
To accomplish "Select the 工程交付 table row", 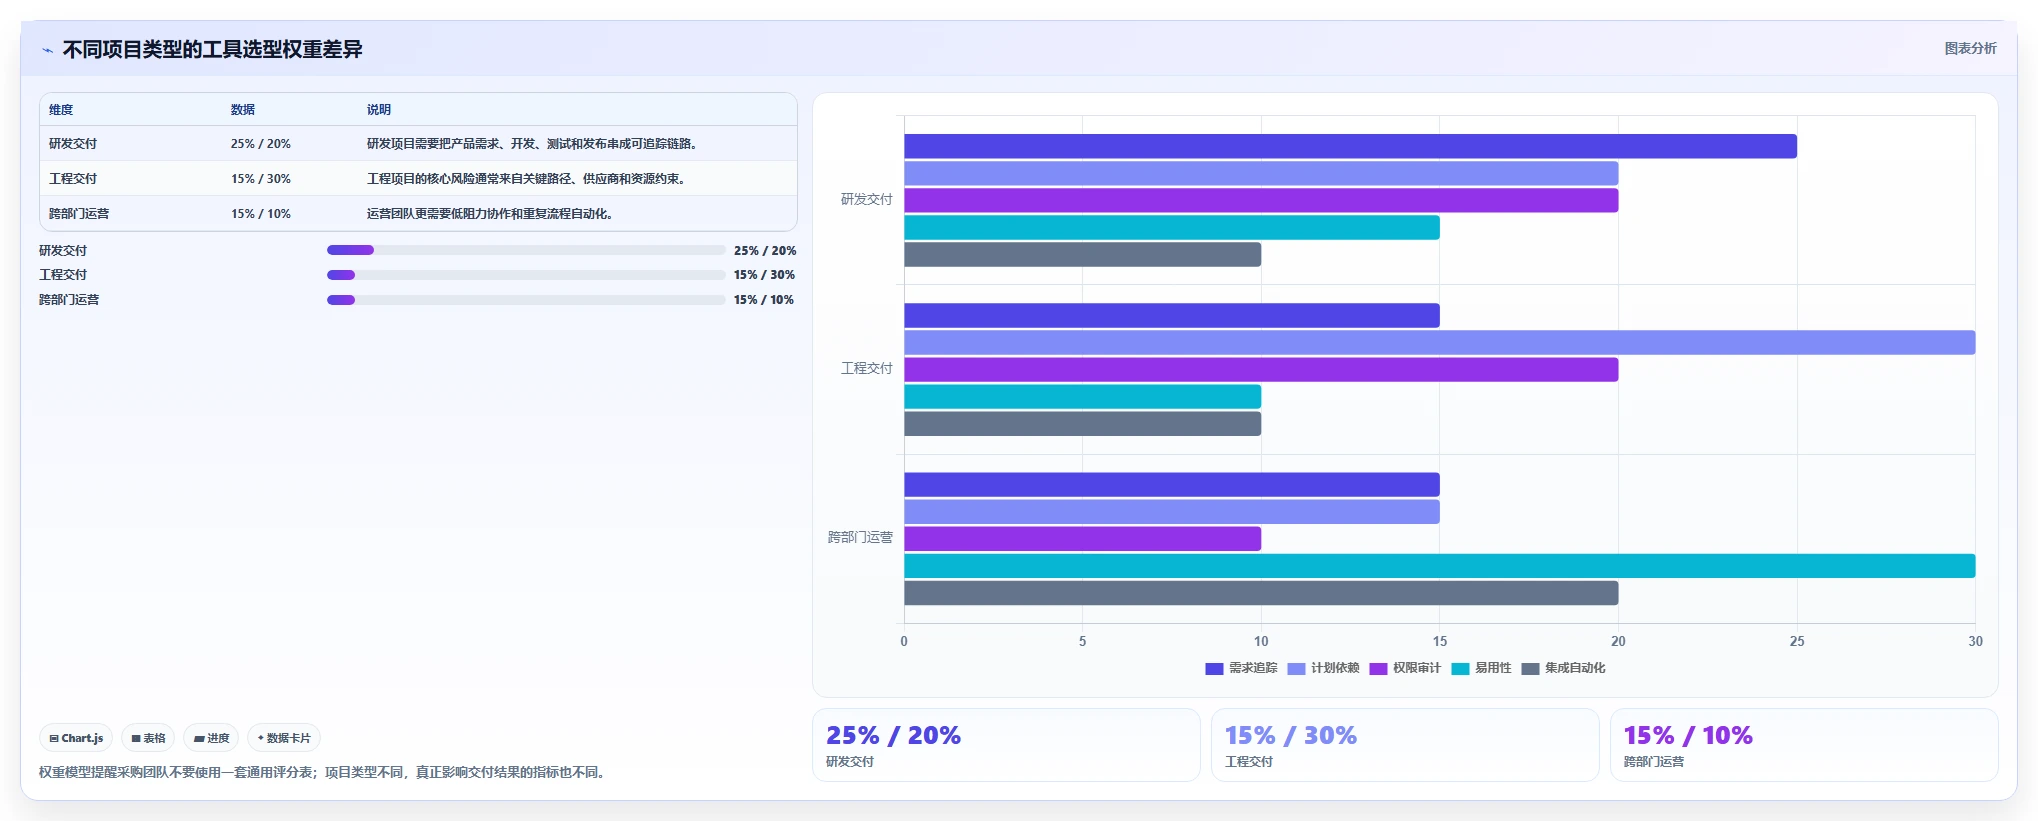I will [418, 178].
